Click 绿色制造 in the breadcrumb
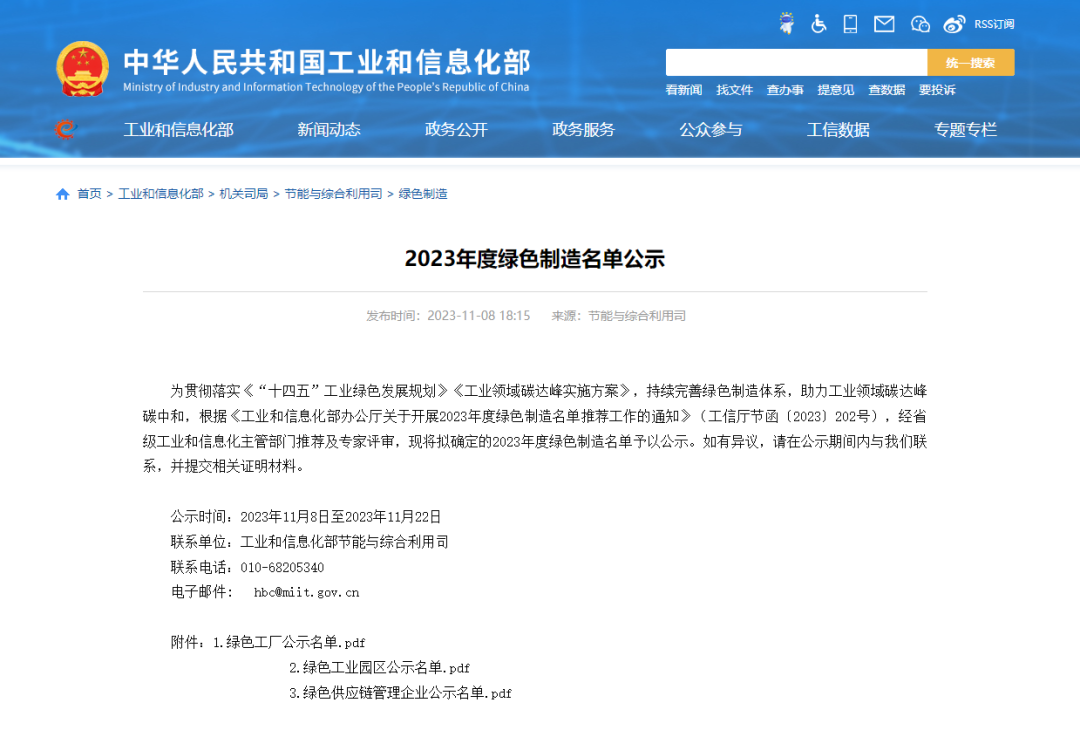 [x=423, y=194]
